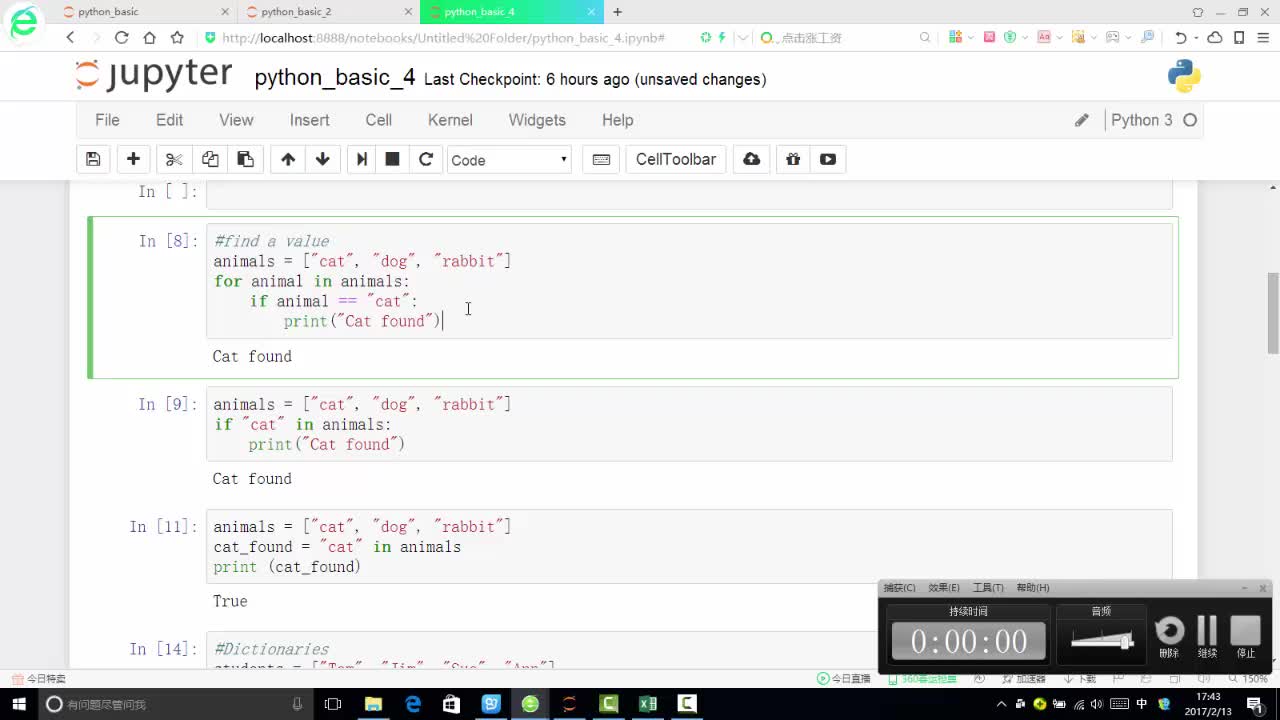1280x720 pixels.
Task: Open the Widgets menu
Action: tap(537, 120)
